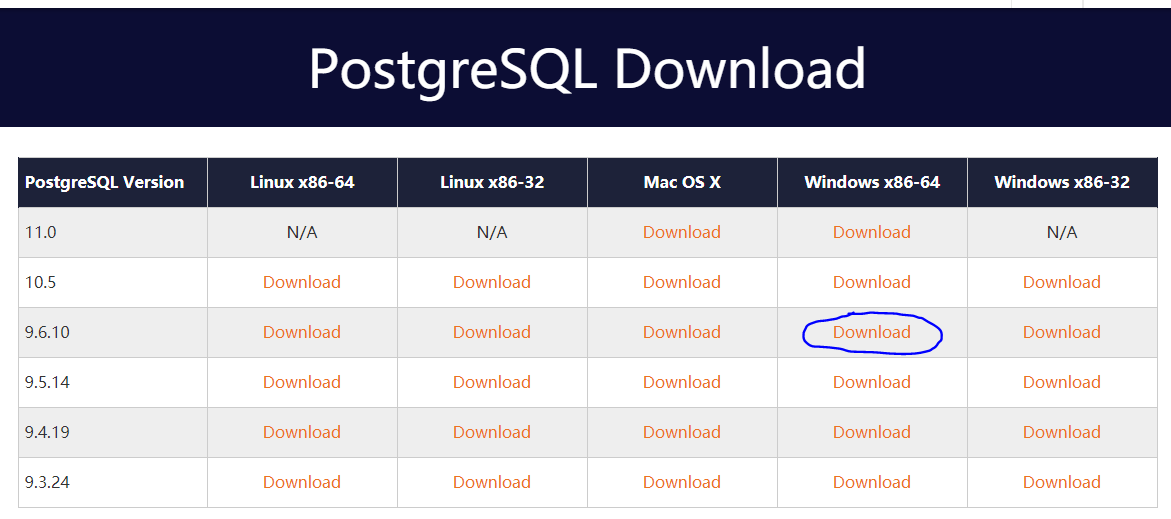
Task: Download PostgreSQL 9.3.24 for Linux x86-64
Action: tap(302, 482)
